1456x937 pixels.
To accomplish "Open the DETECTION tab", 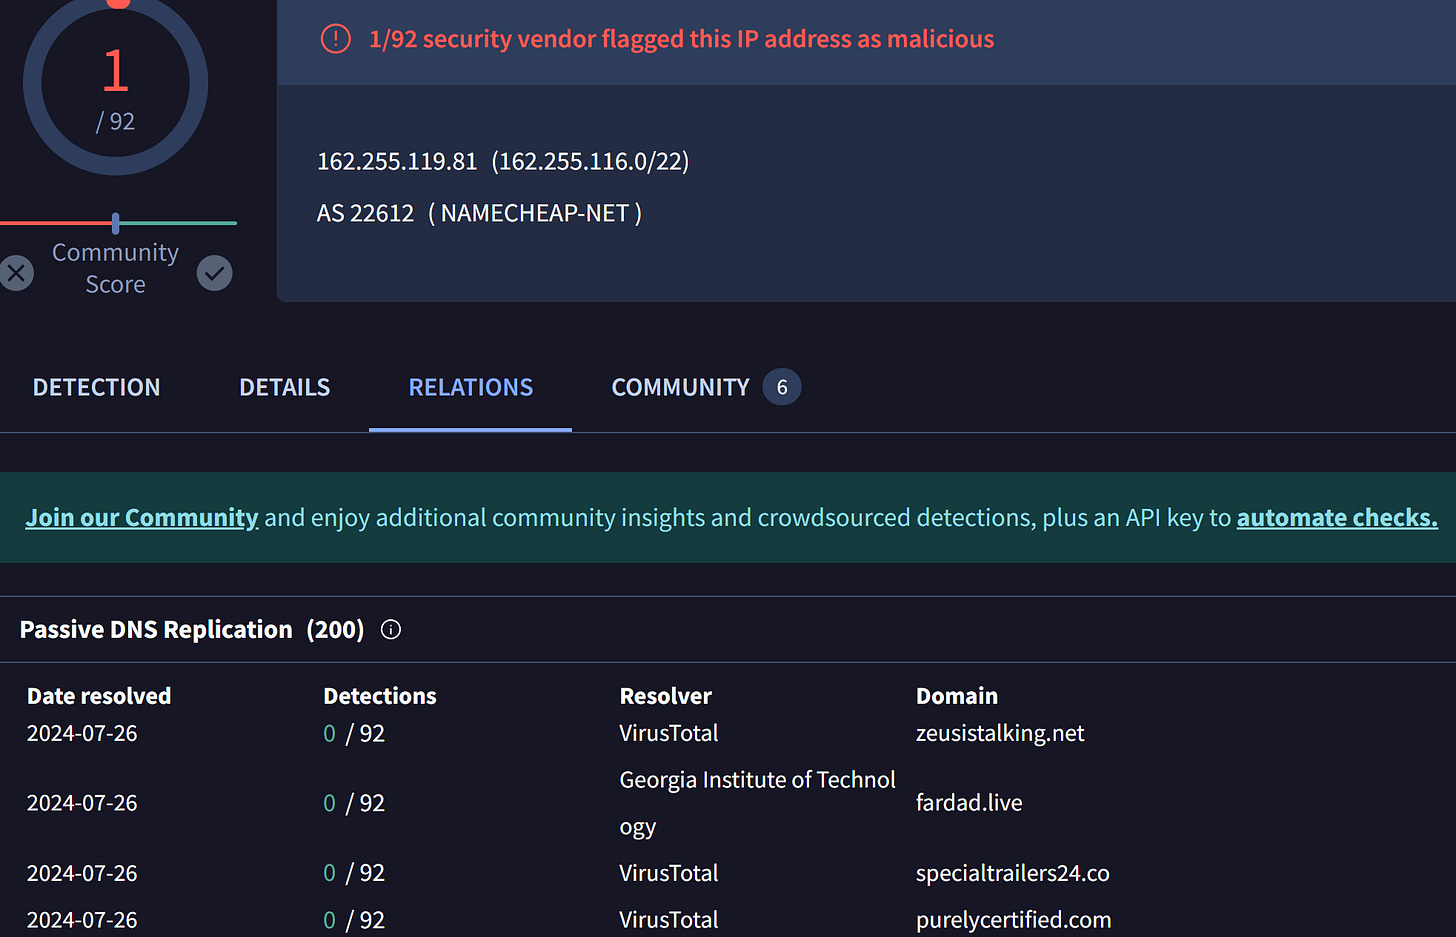I will coord(96,387).
